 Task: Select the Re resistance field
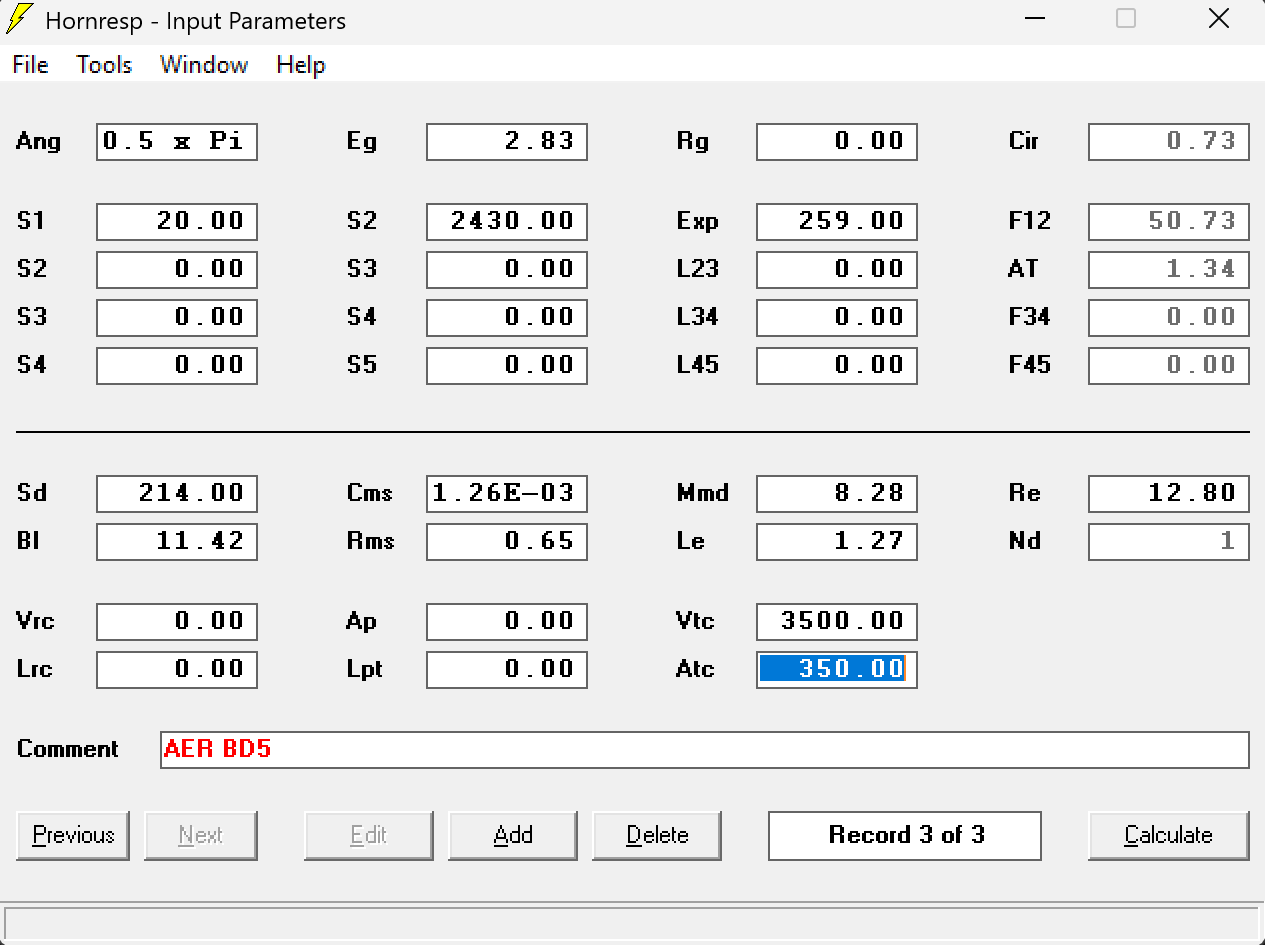[x=1168, y=494]
